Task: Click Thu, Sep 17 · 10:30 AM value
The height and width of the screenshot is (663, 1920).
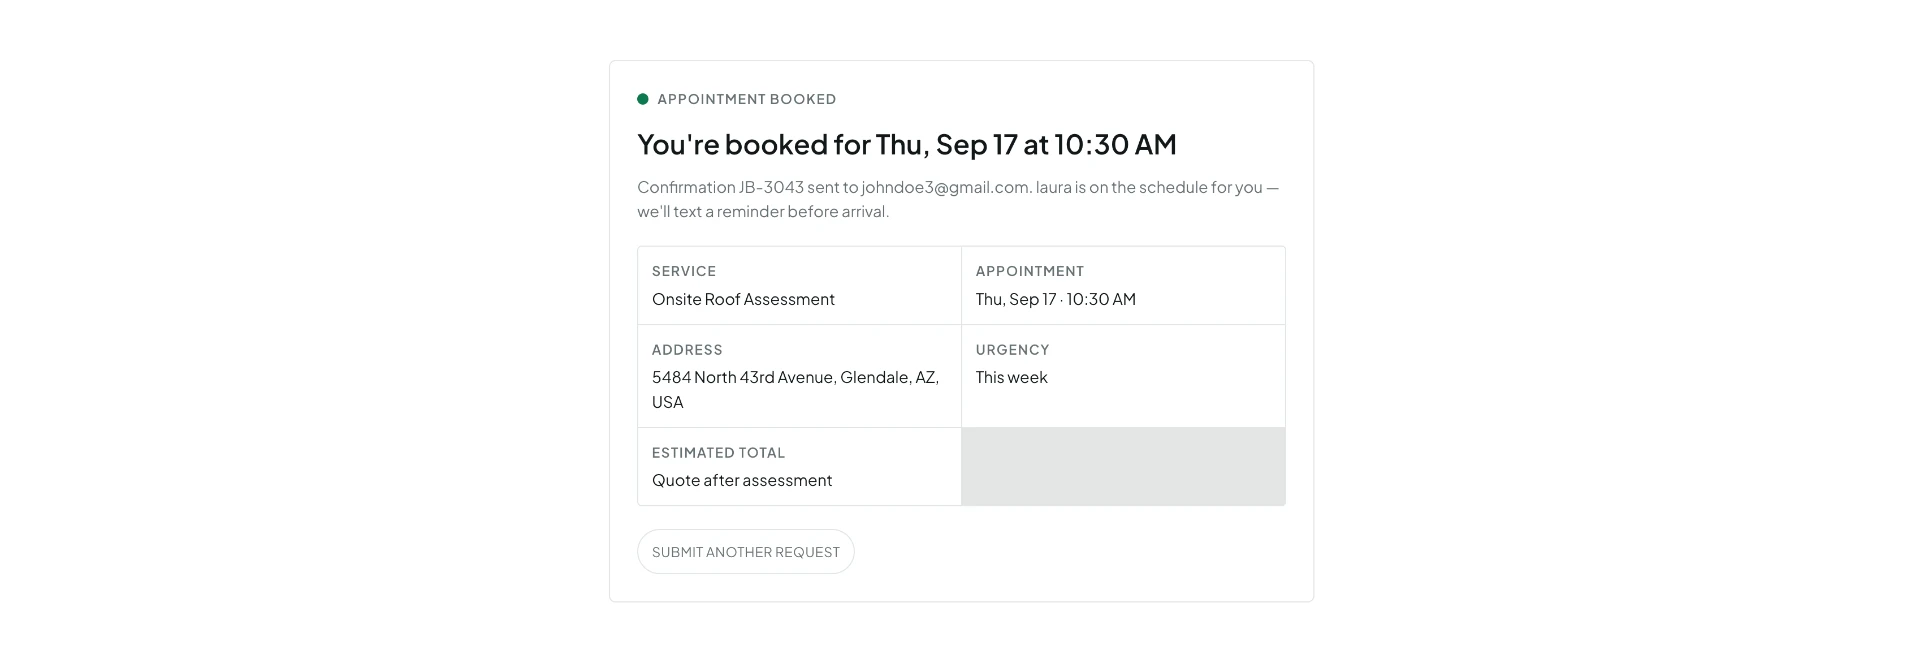Action: click(x=1056, y=299)
